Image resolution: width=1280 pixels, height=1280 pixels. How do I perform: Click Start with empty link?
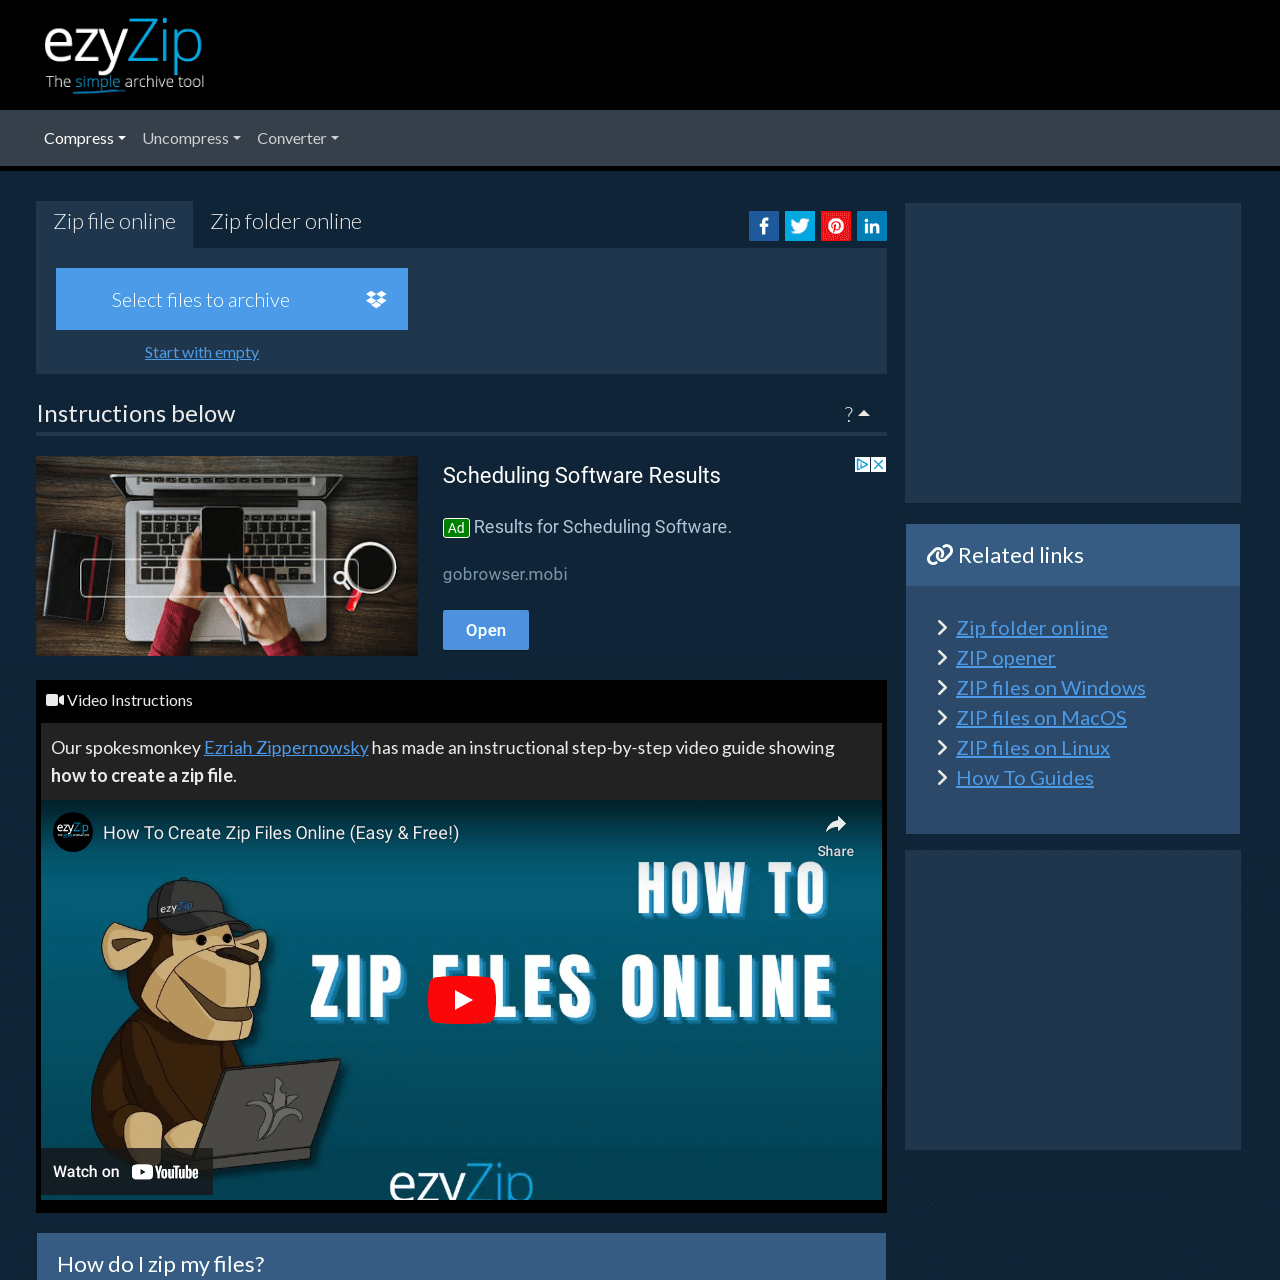(202, 352)
